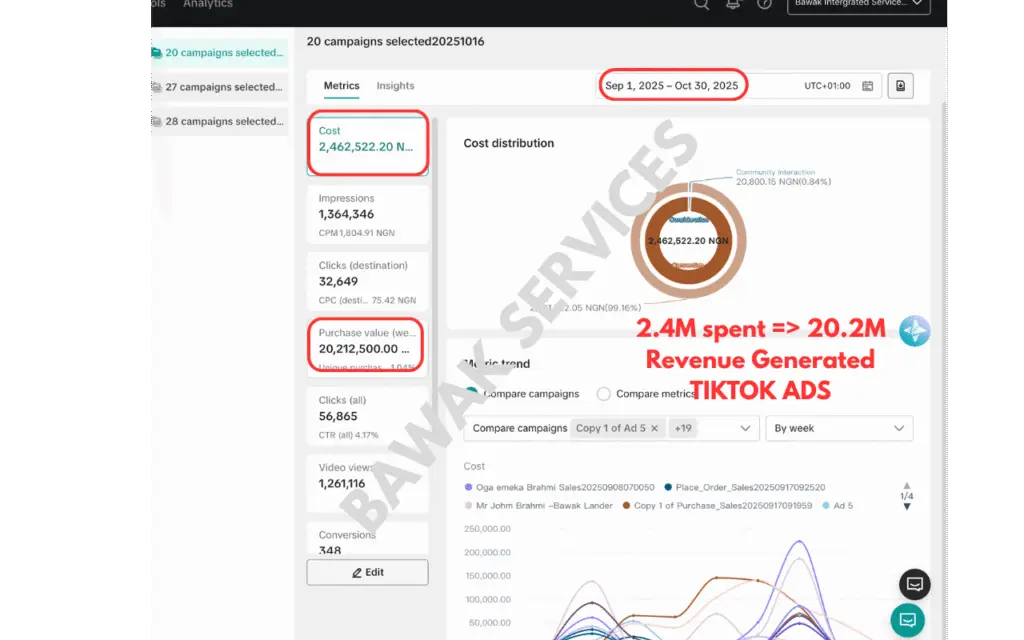The height and width of the screenshot is (640, 1024).
Task: Expand the Compare campaigns selector dropdown
Action: pos(744,428)
